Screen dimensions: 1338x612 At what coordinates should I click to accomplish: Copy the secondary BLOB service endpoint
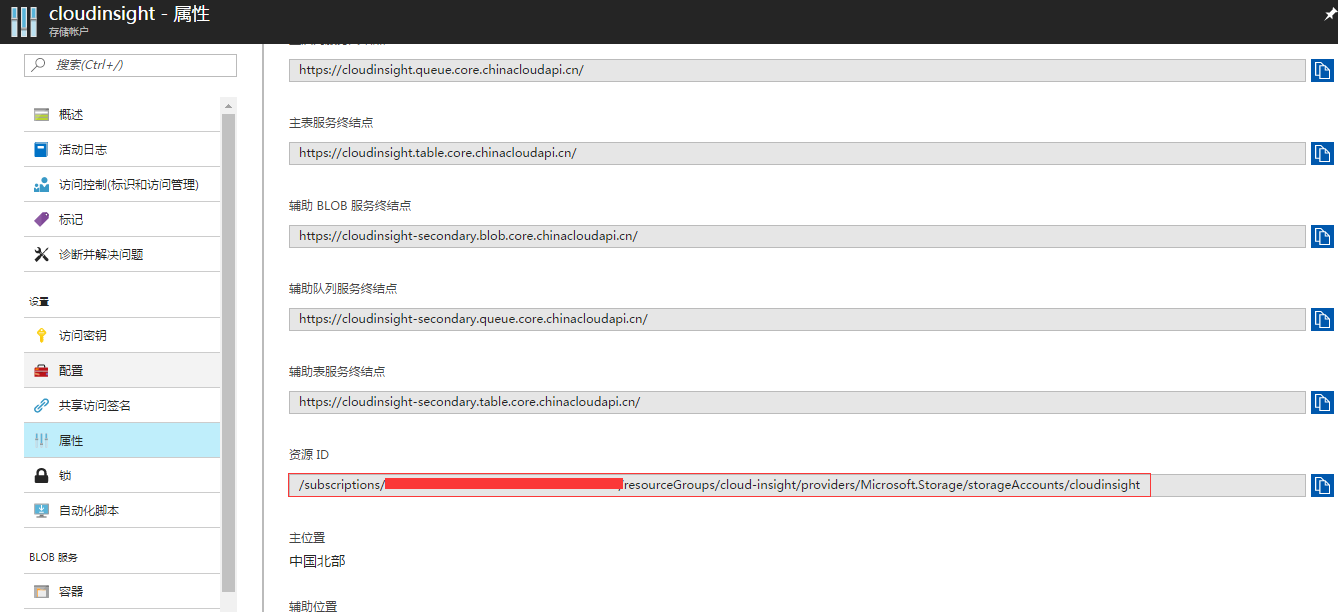point(1322,236)
